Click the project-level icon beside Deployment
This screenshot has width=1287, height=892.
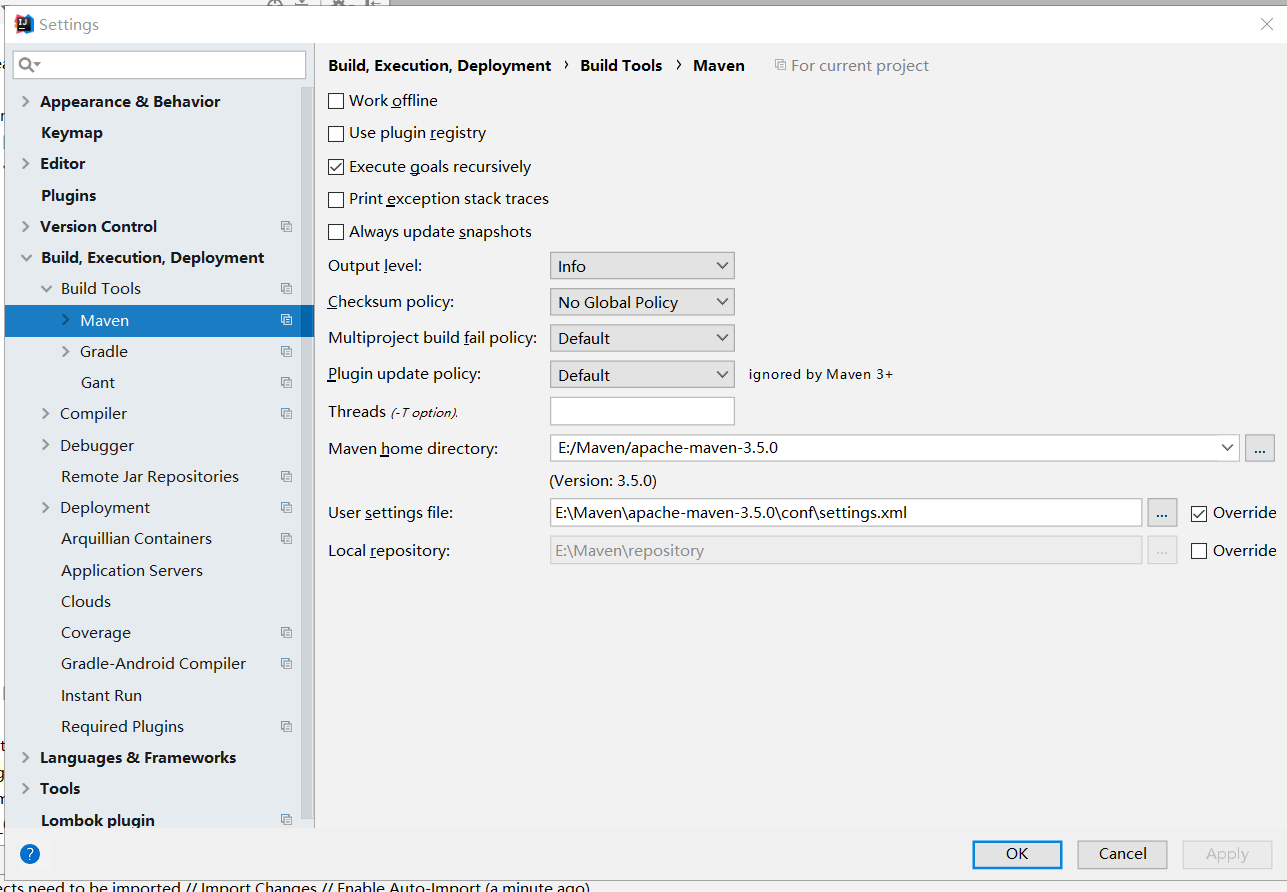(287, 508)
